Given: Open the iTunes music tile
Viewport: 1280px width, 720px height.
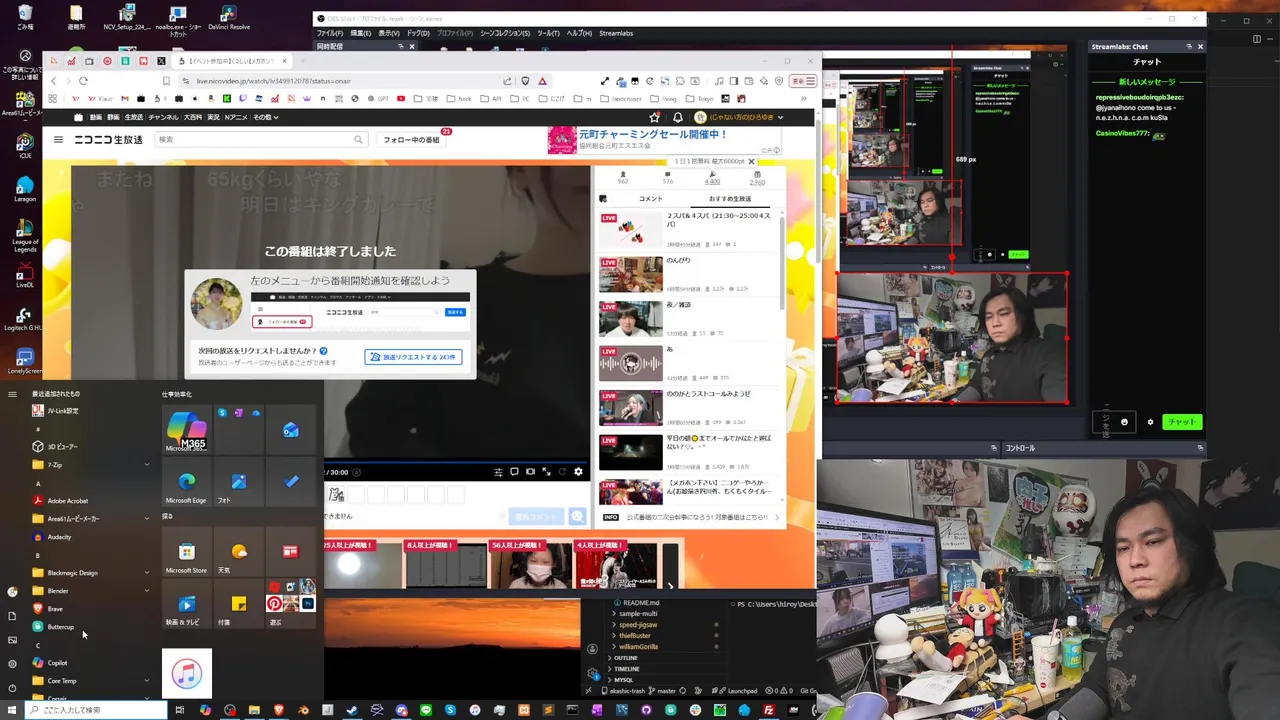Looking at the screenshot, I should click(x=186, y=673).
